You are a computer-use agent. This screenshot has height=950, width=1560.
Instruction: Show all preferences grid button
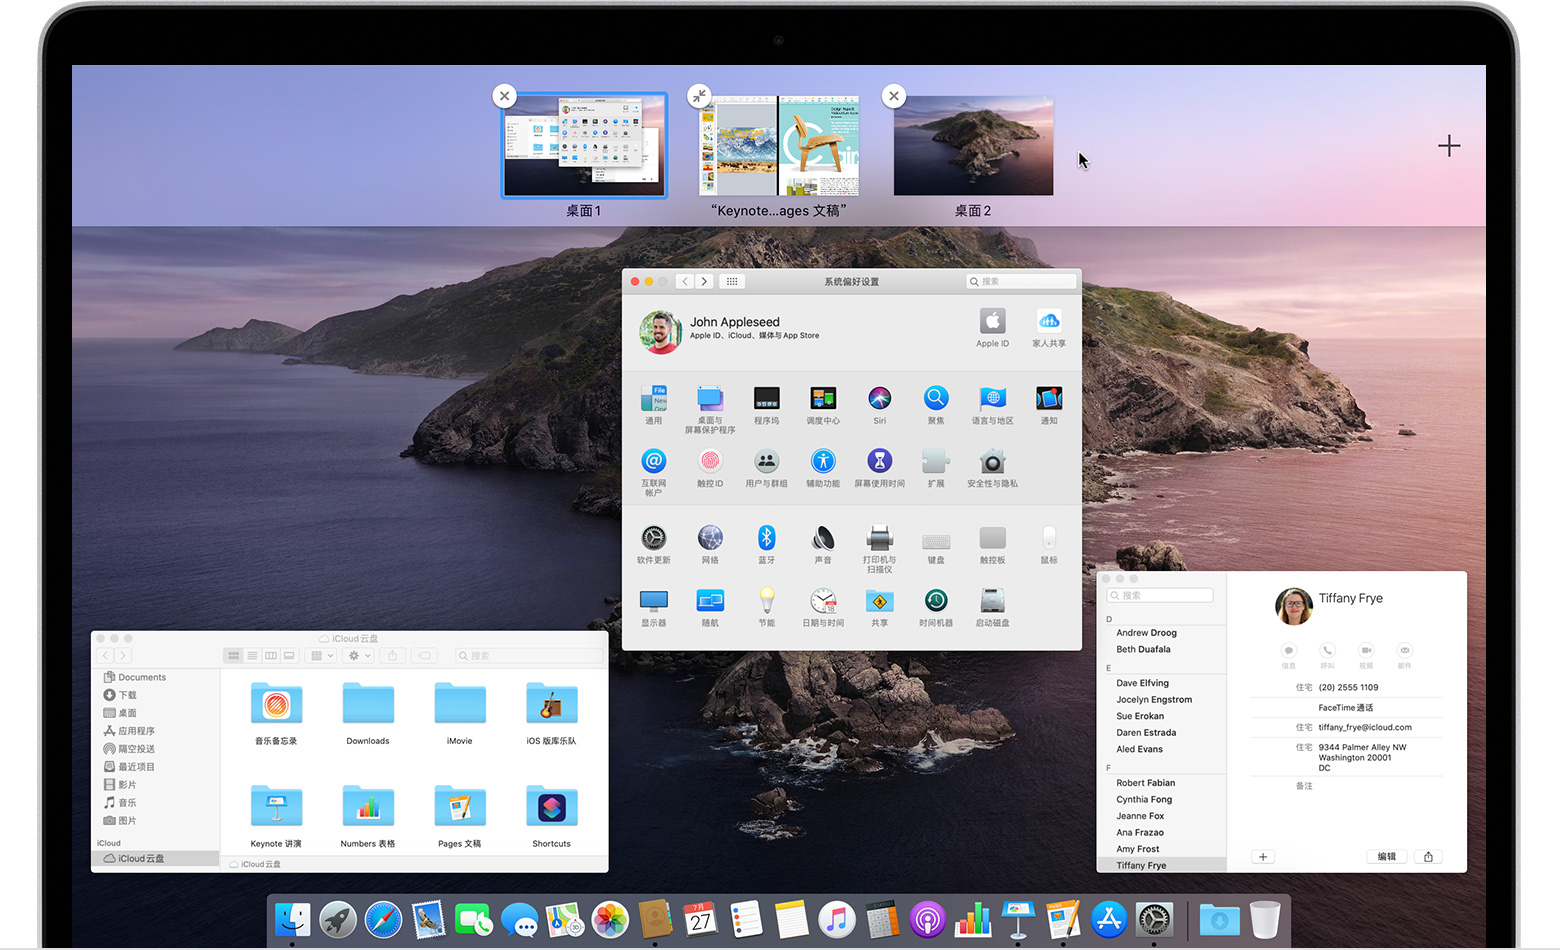pos(732,282)
